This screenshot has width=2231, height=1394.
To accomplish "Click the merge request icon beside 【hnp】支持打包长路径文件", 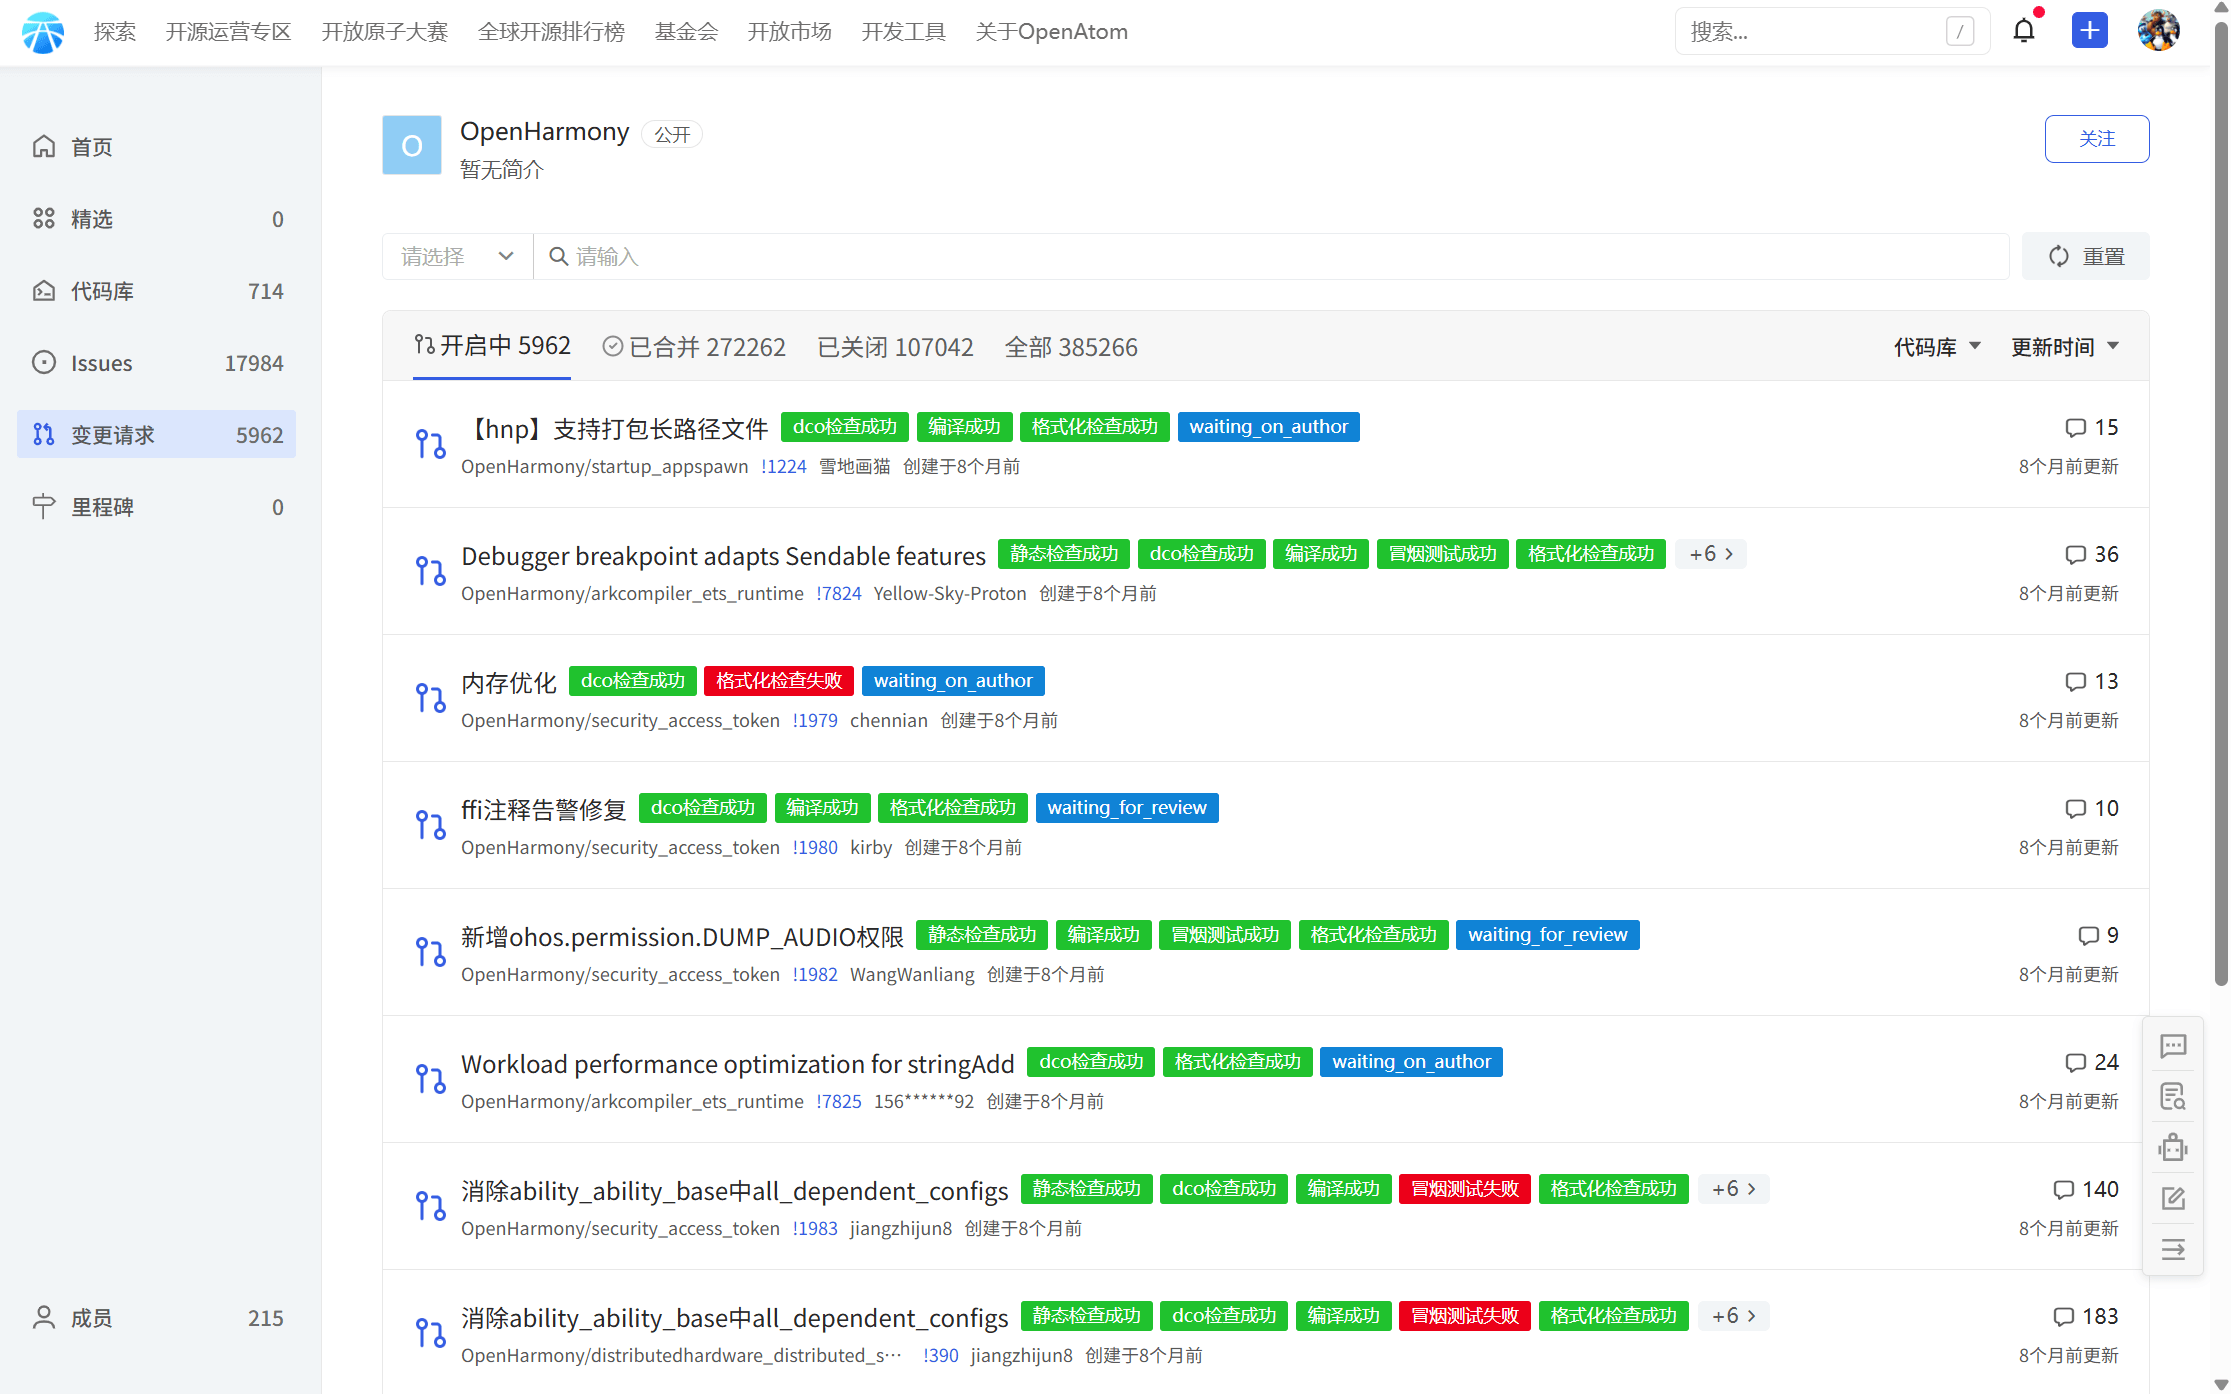I will coord(431,444).
